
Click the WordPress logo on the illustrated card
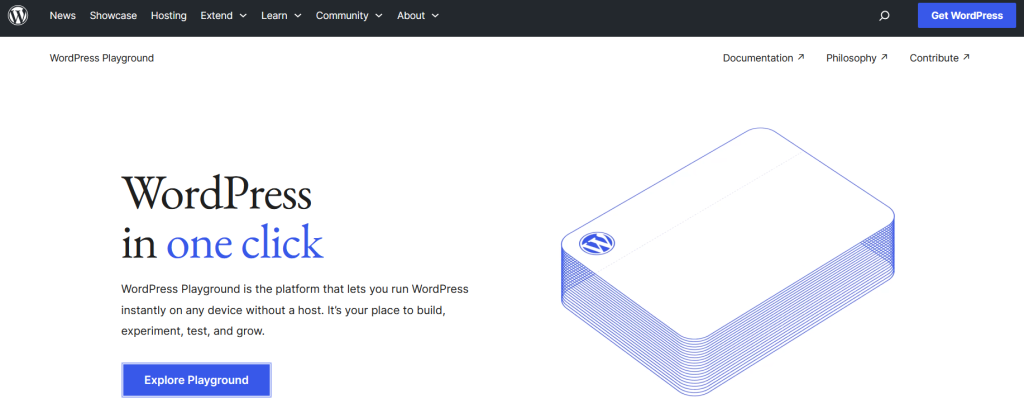pos(597,243)
